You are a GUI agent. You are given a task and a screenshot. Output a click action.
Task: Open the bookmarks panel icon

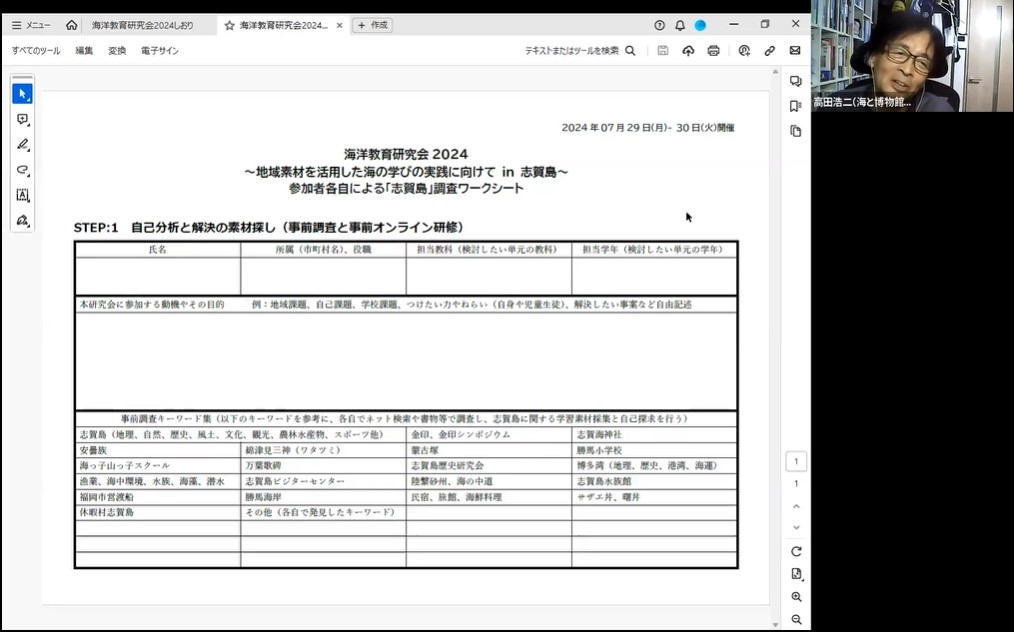(796, 106)
